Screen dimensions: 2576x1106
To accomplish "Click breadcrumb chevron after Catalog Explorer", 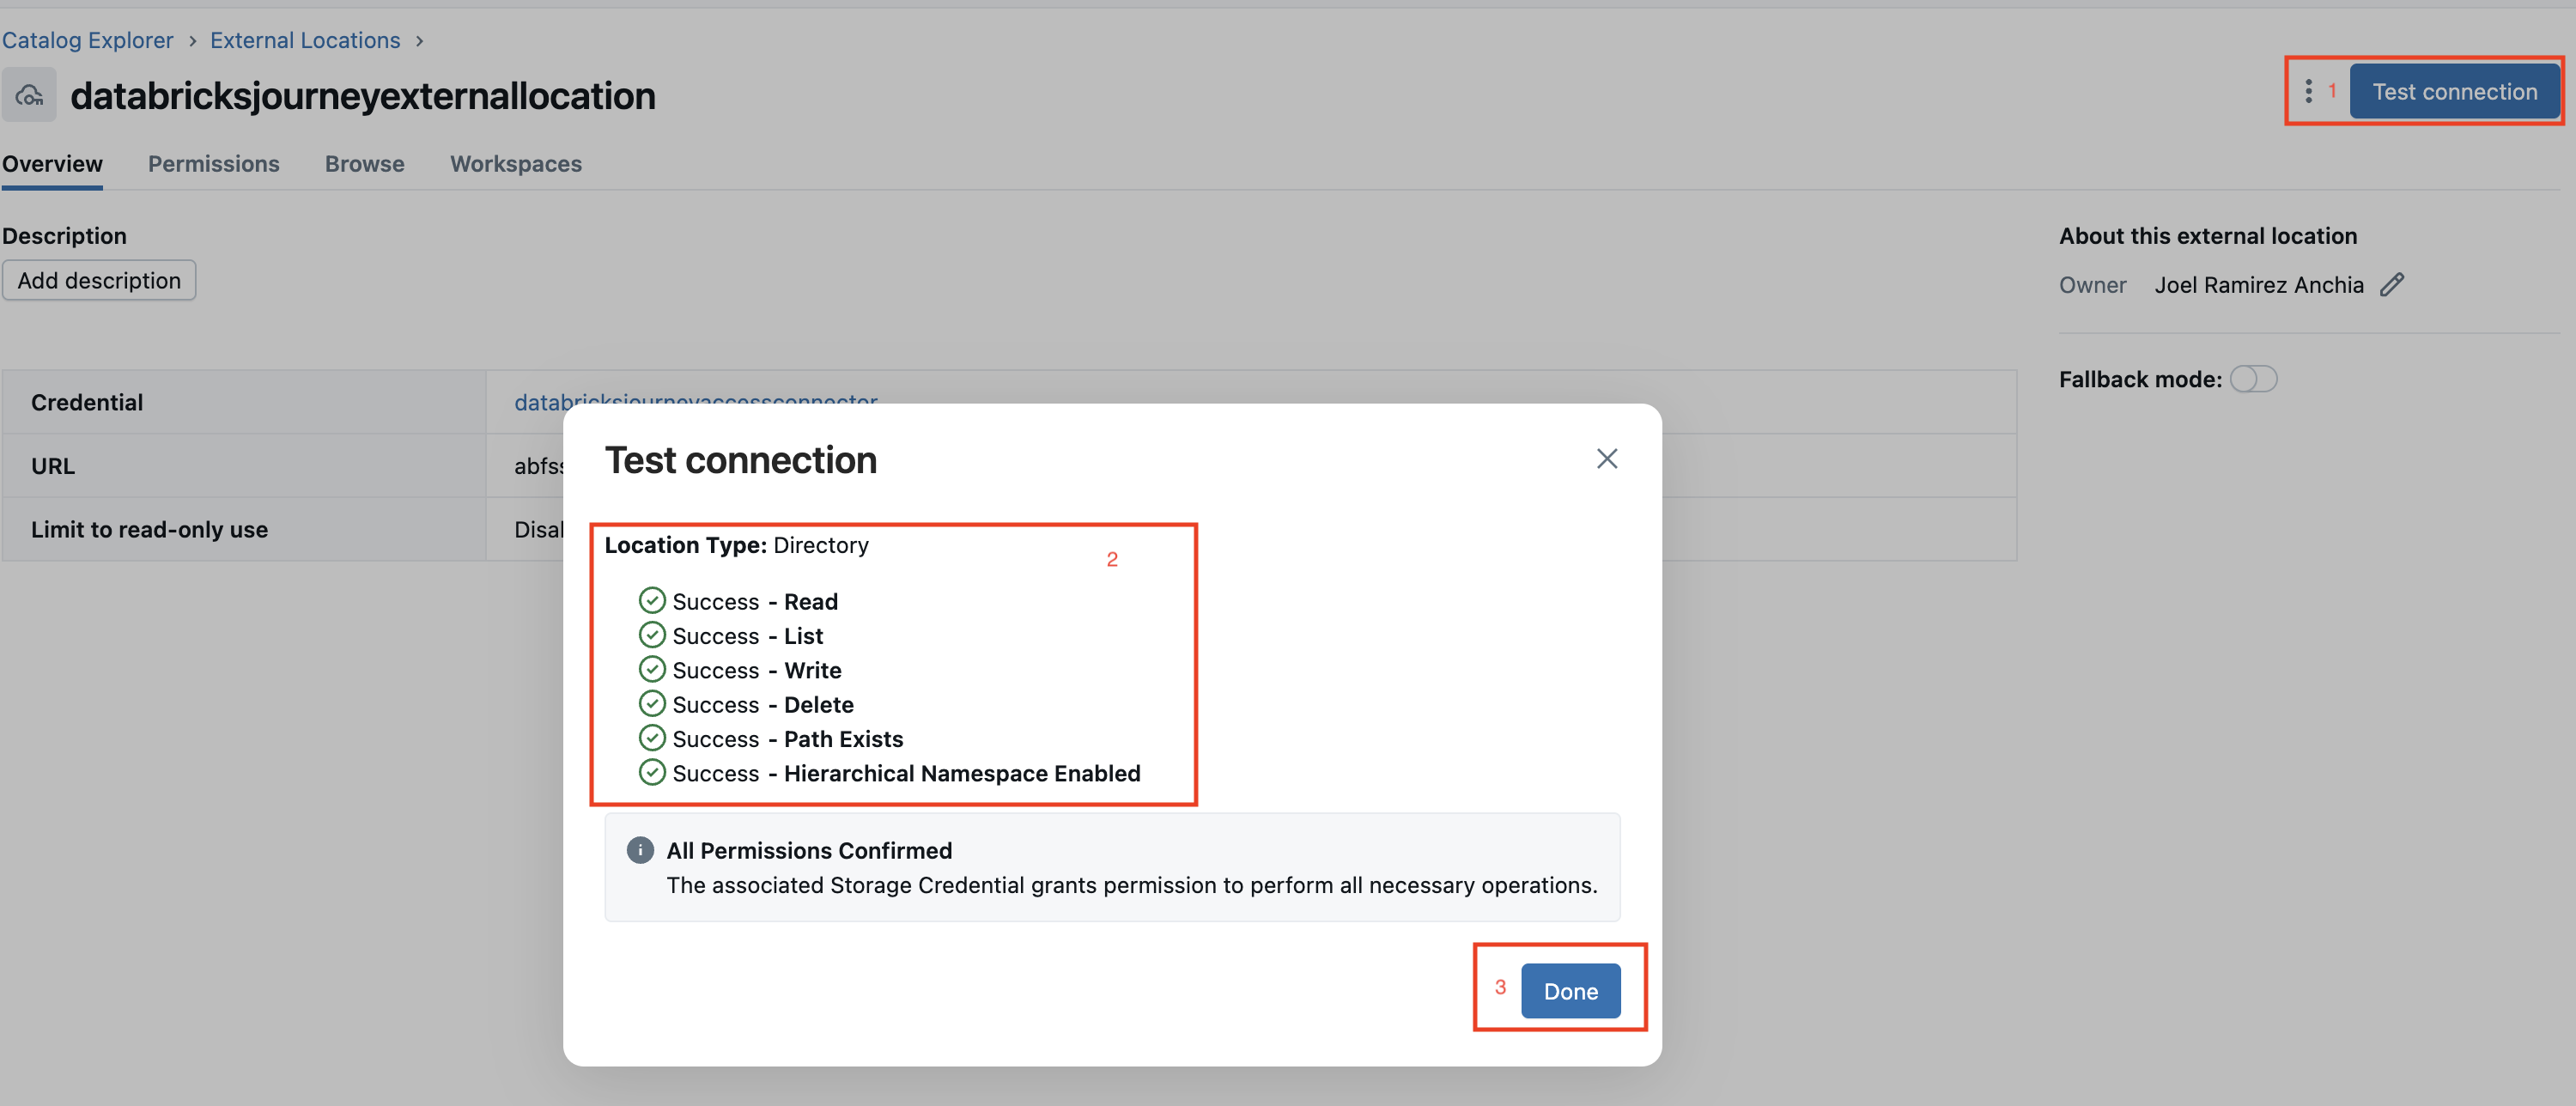I will 192,41.
